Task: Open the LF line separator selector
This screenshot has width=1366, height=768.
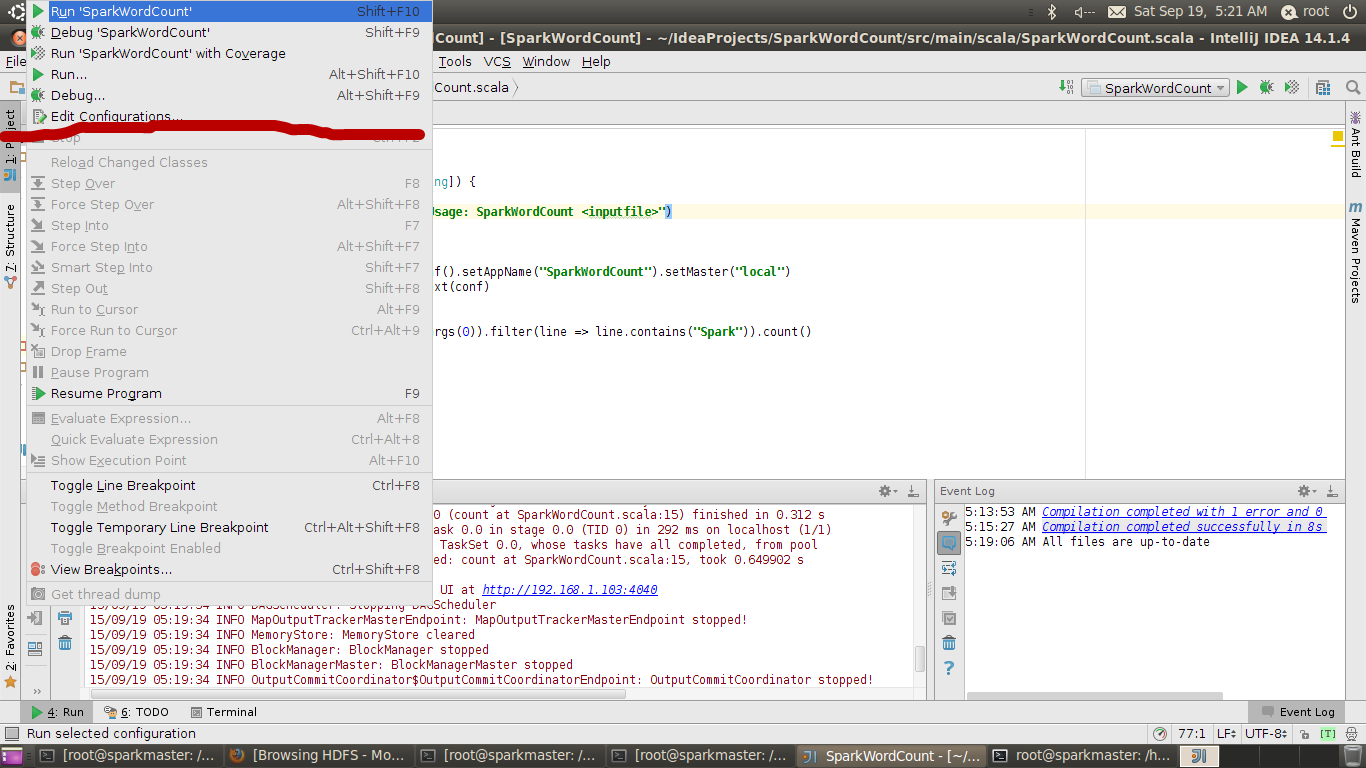Action: coord(1226,734)
